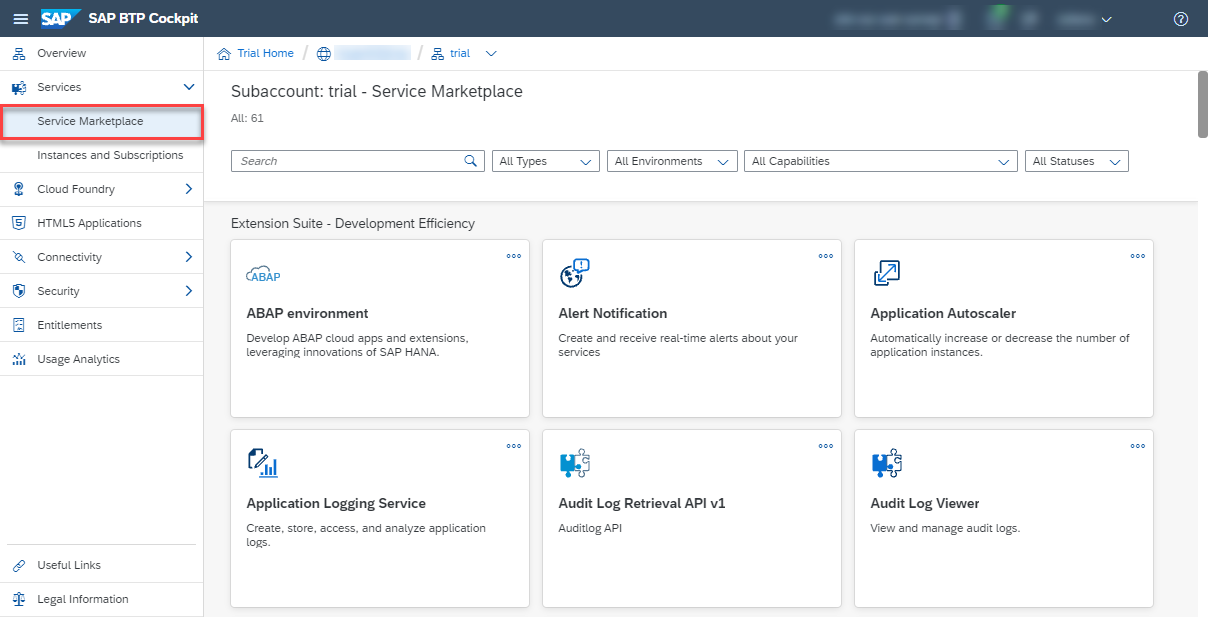Click the HTML5 Applications sidebar icon
Screen dimensions: 1208x617
[18, 223]
